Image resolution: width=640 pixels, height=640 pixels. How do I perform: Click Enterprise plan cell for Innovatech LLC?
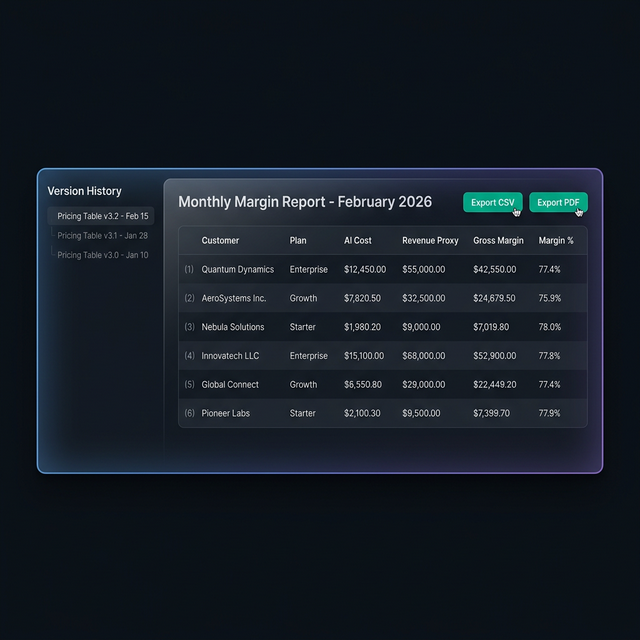pos(309,356)
